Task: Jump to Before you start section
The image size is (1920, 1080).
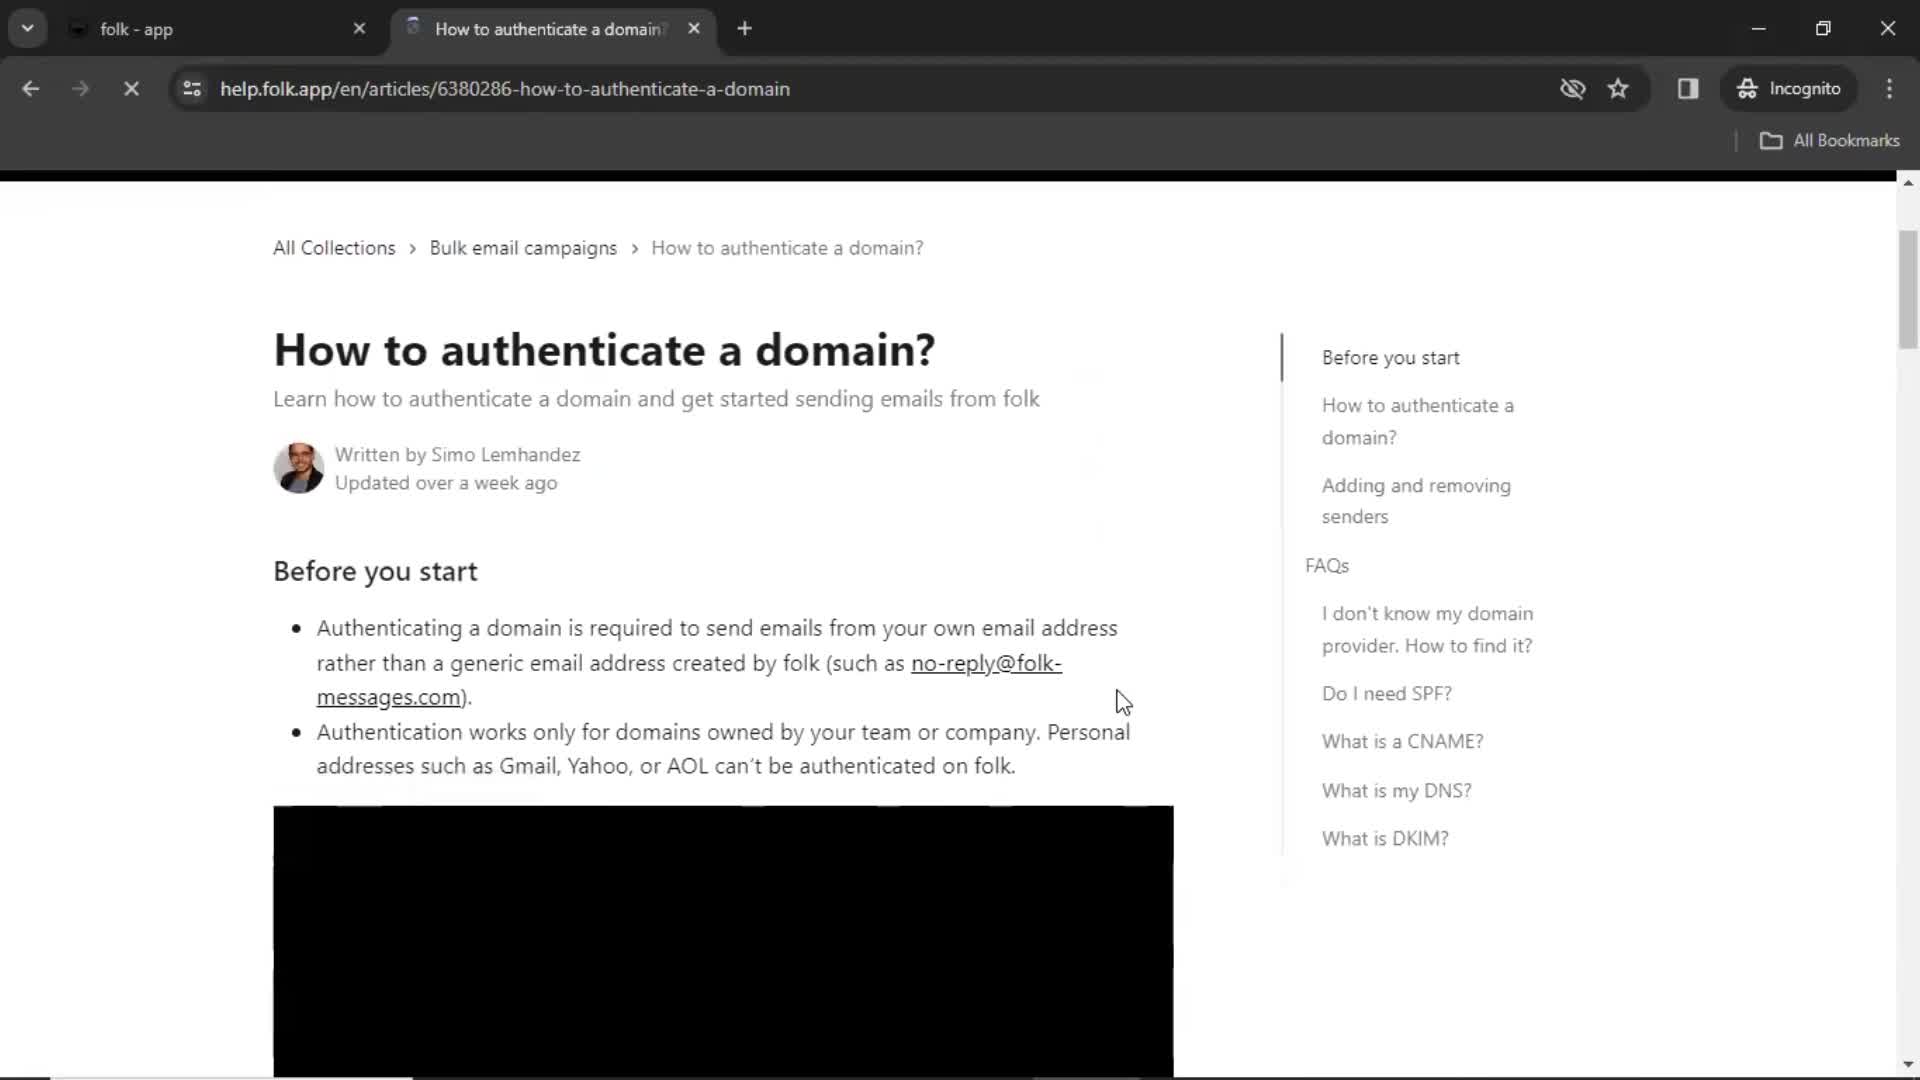Action: (x=1390, y=358)
